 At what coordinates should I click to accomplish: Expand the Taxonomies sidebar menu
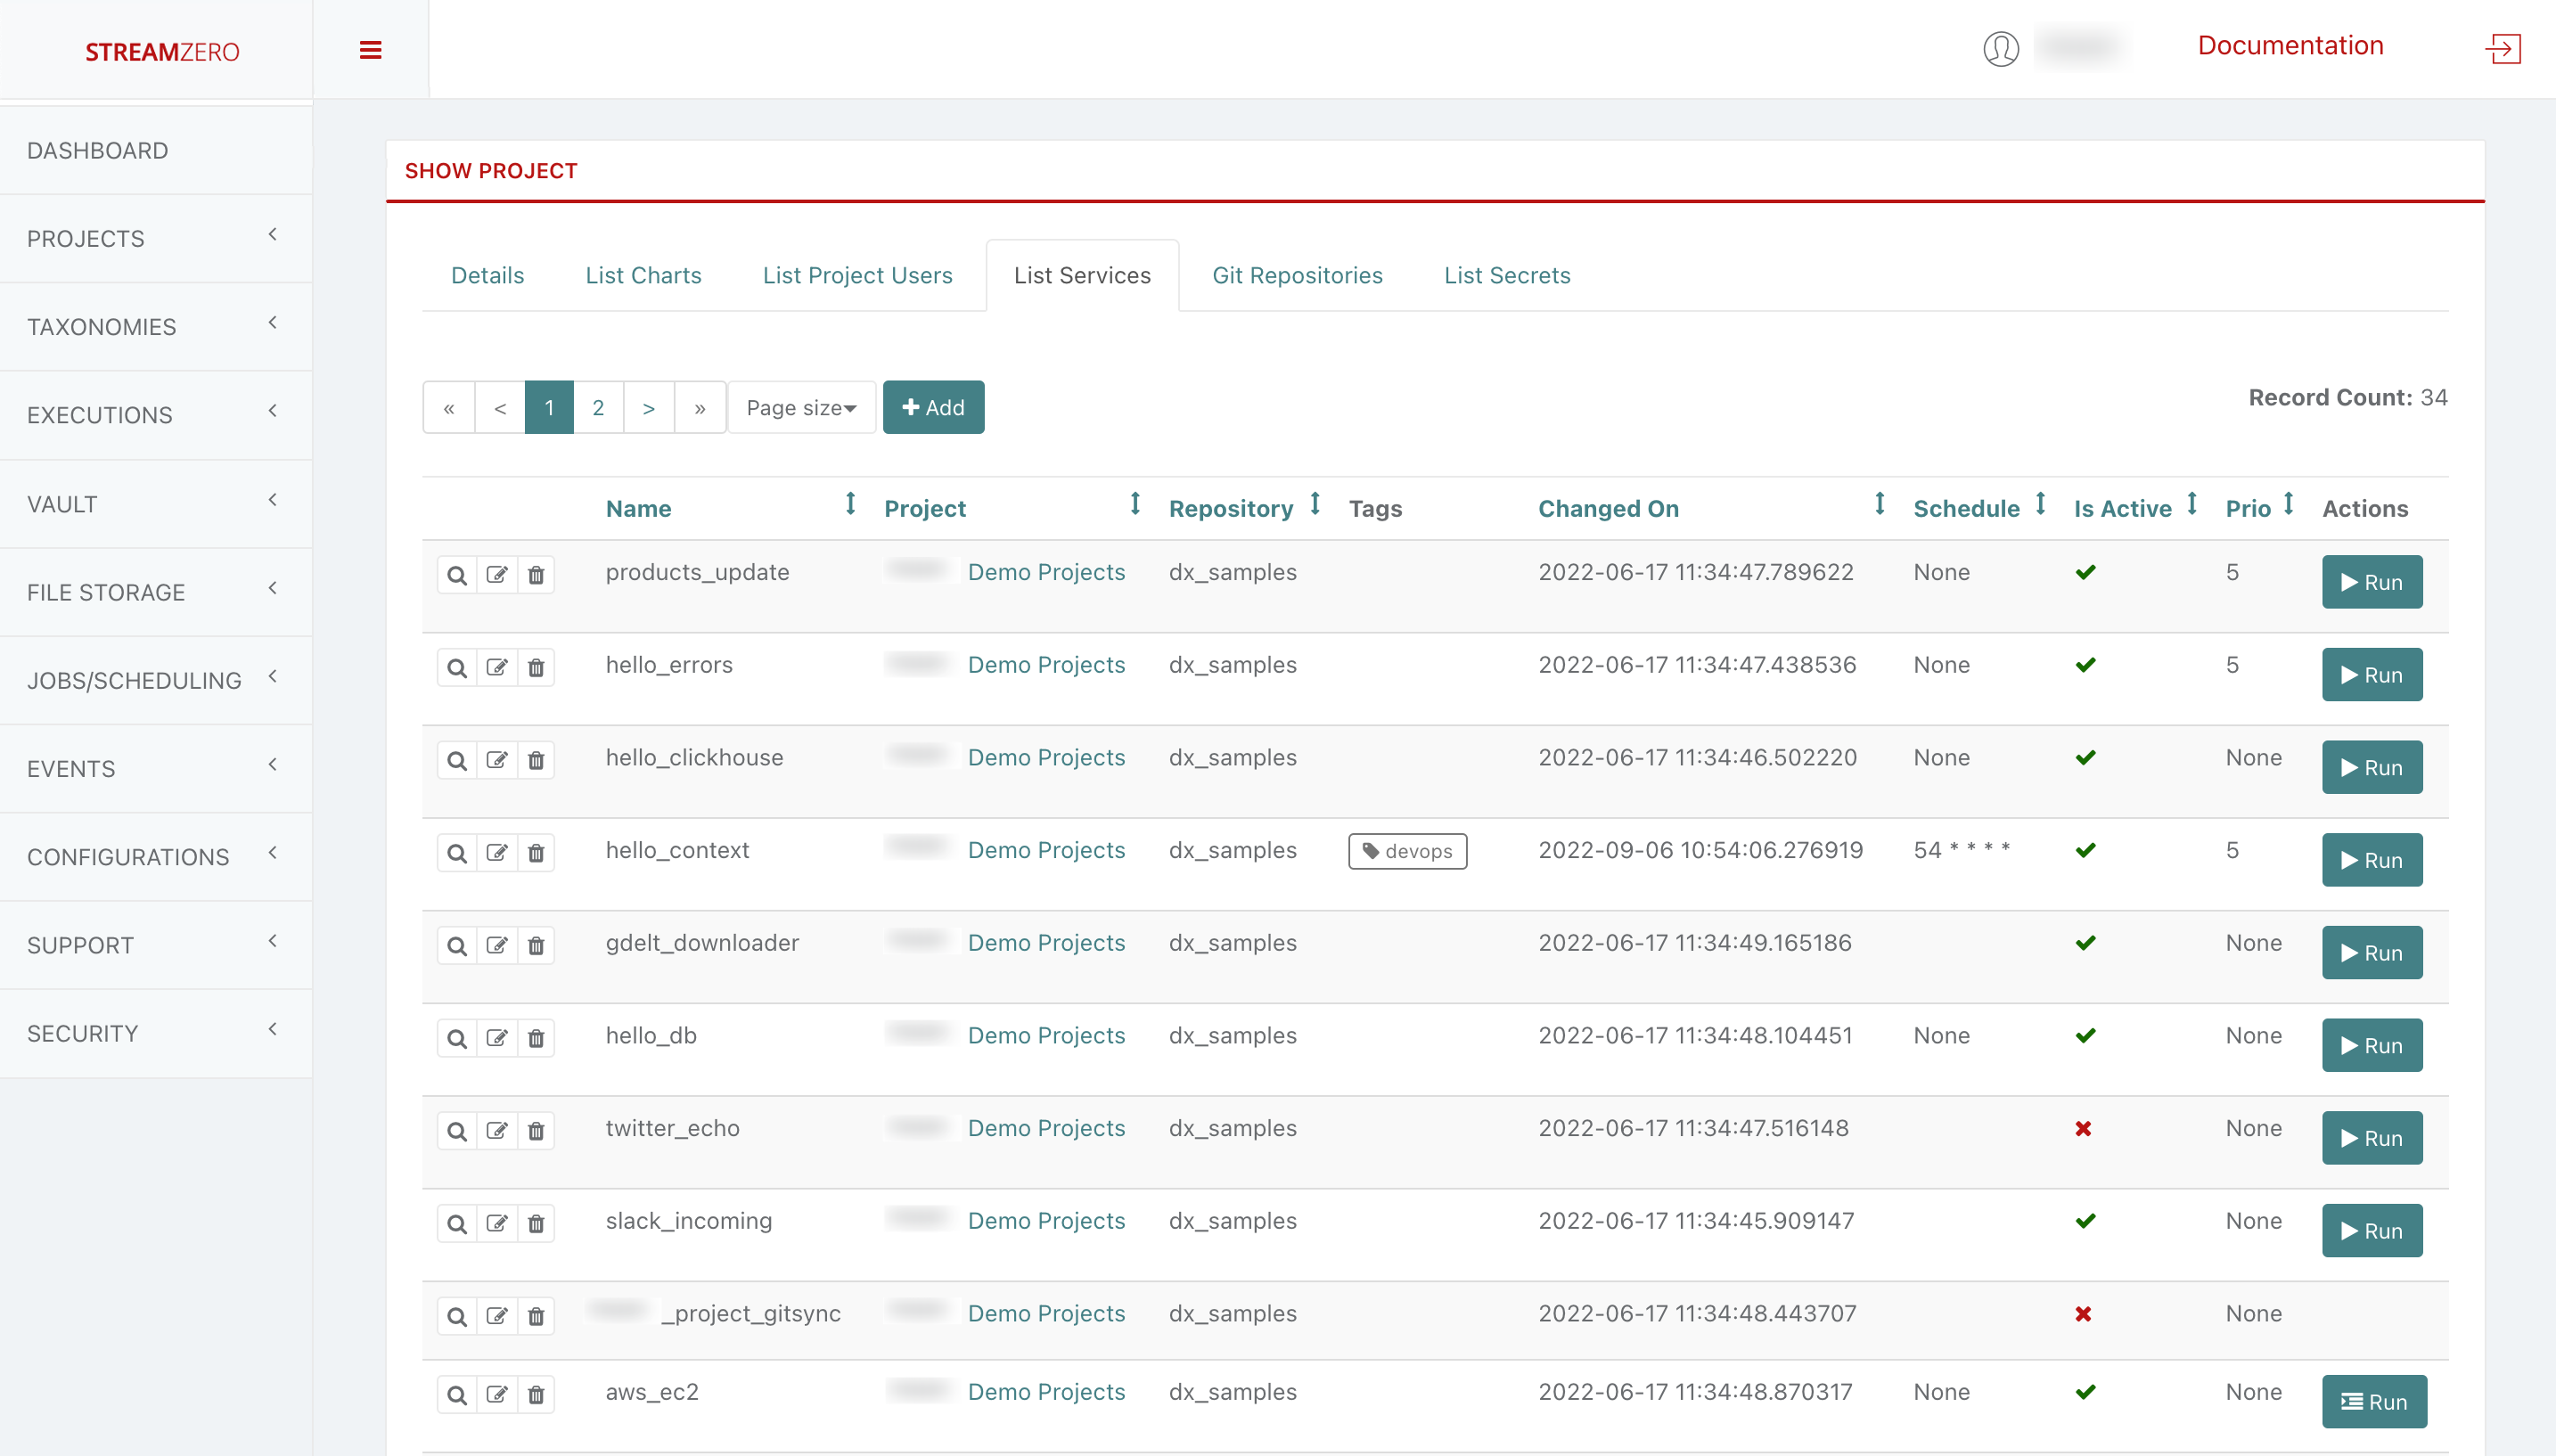(156, 327)
